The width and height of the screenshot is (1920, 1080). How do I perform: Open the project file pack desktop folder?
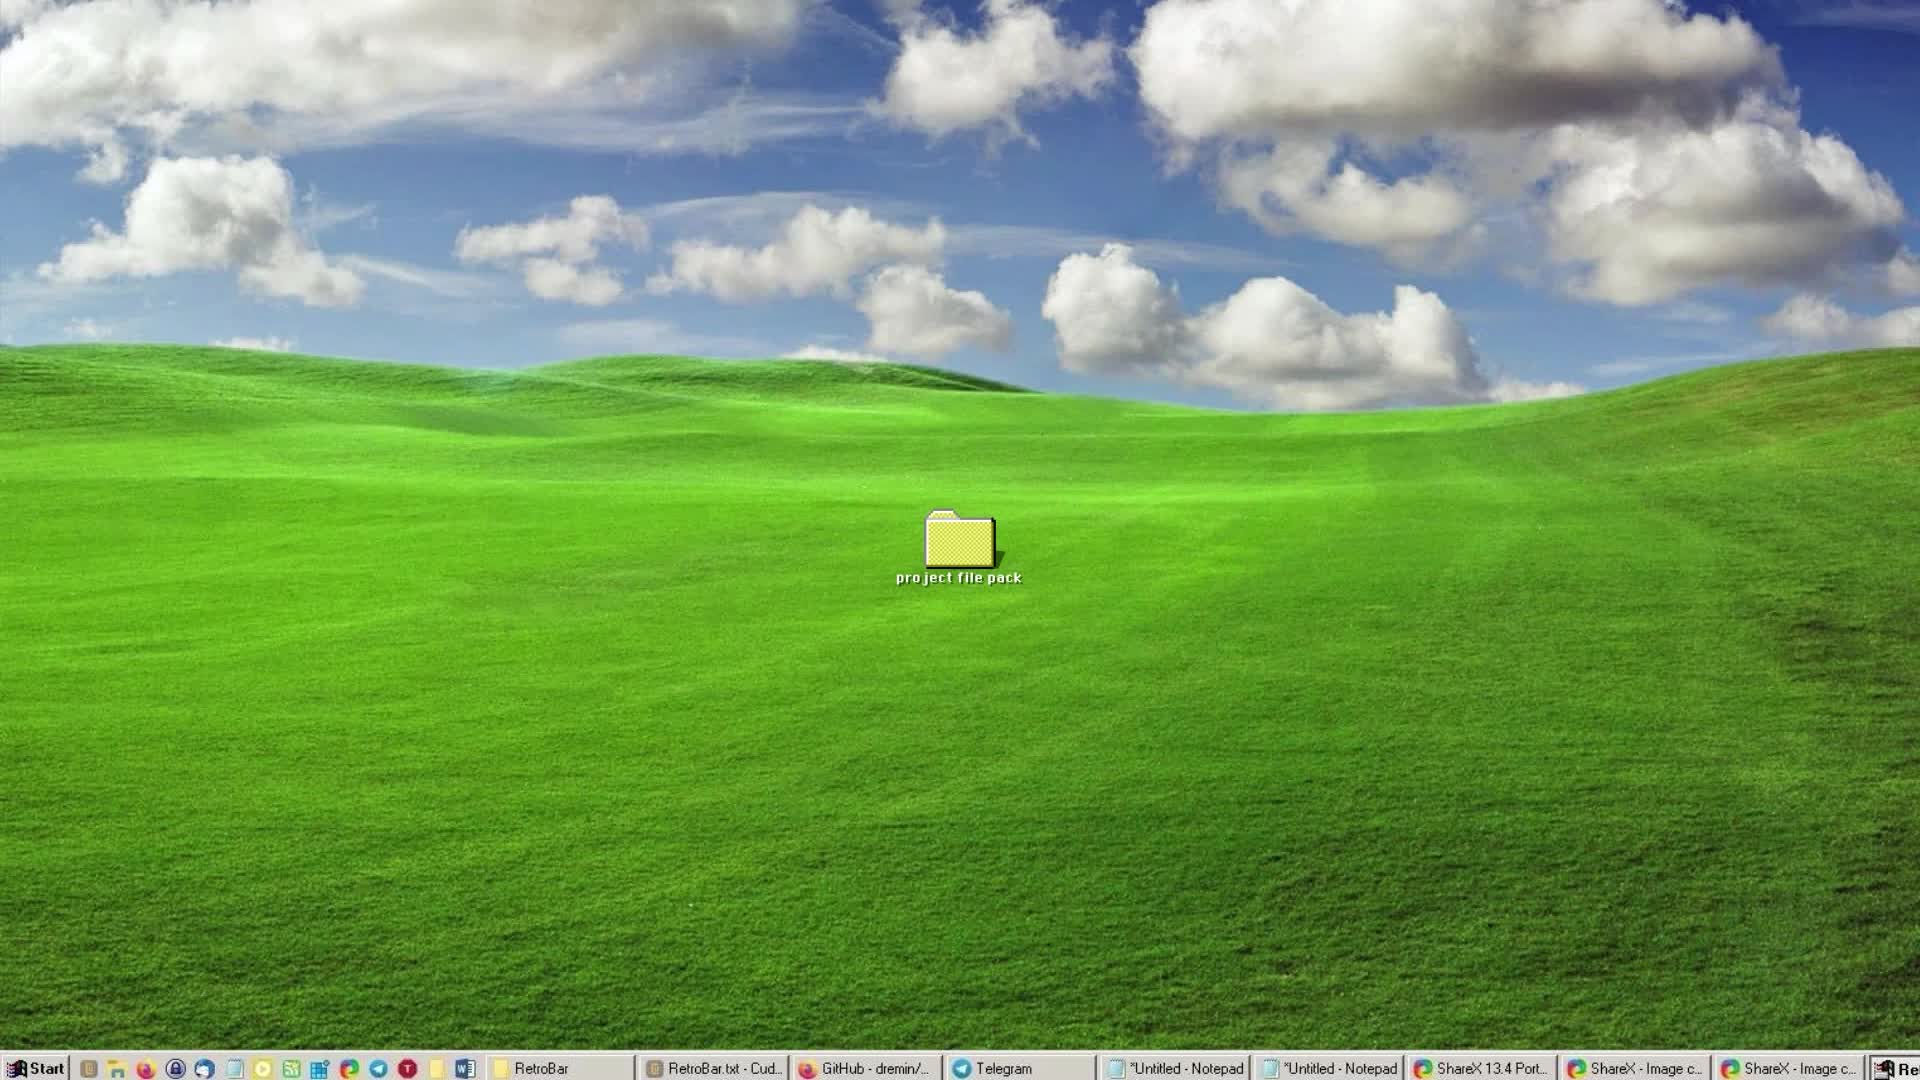click(959, 548)
